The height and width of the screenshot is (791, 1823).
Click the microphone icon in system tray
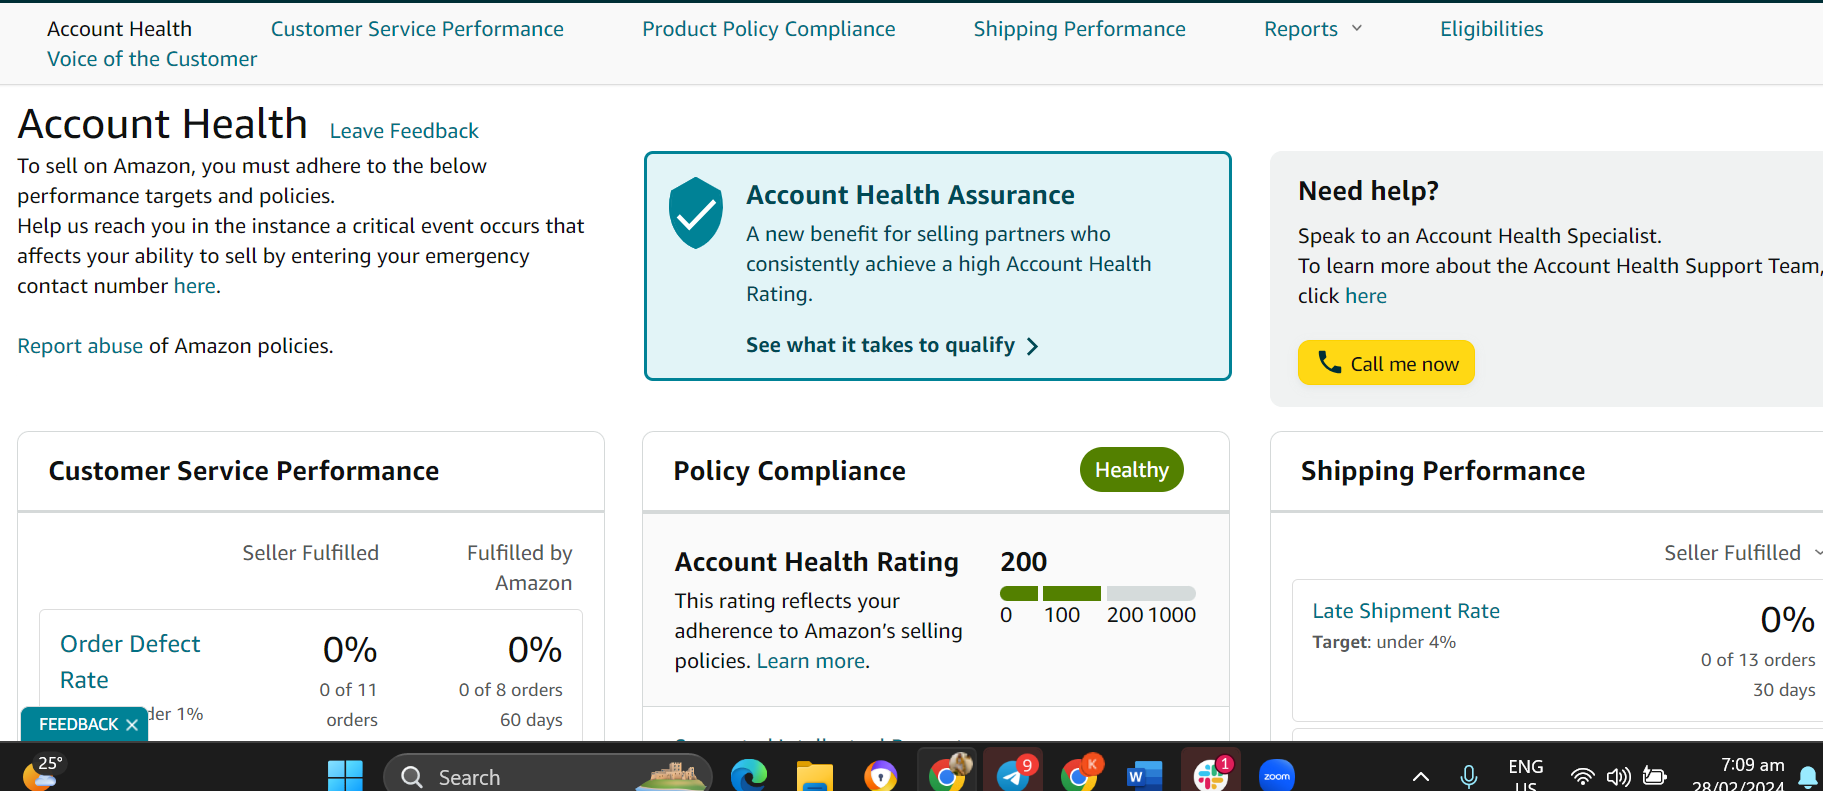tap(1469, 777)
